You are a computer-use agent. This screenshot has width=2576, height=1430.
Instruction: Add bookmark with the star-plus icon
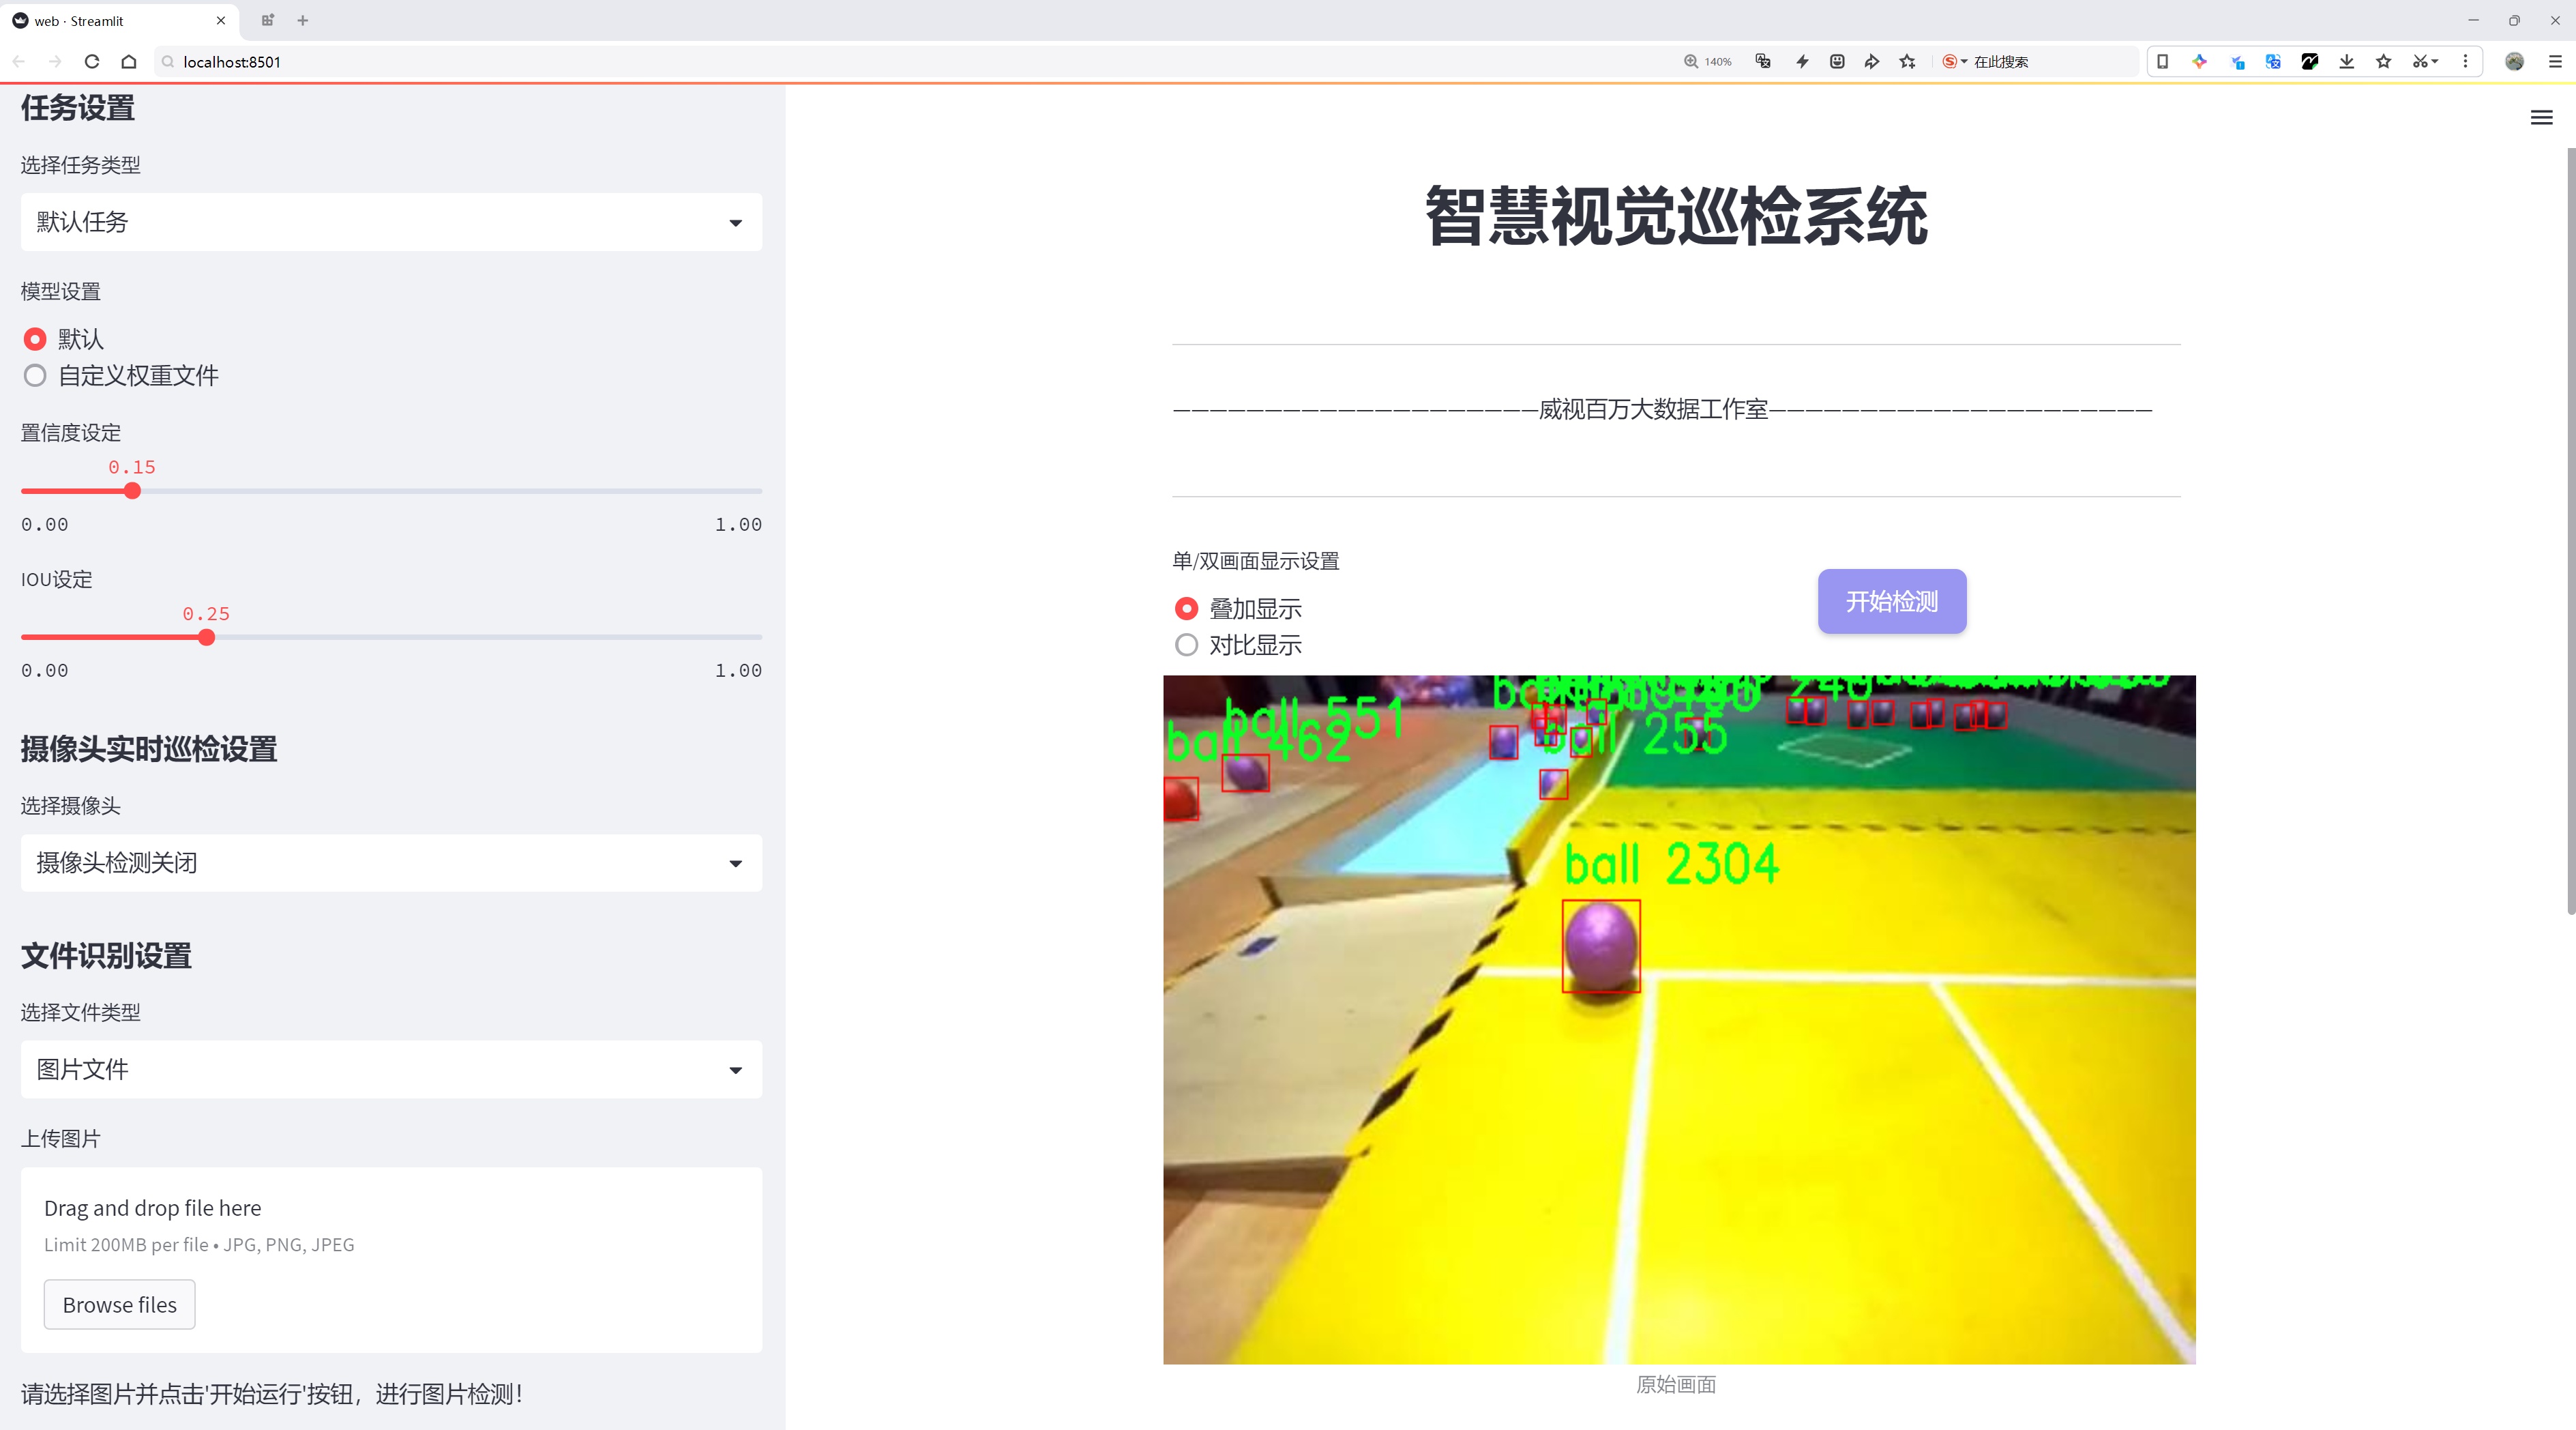[x=1908, y=61]
